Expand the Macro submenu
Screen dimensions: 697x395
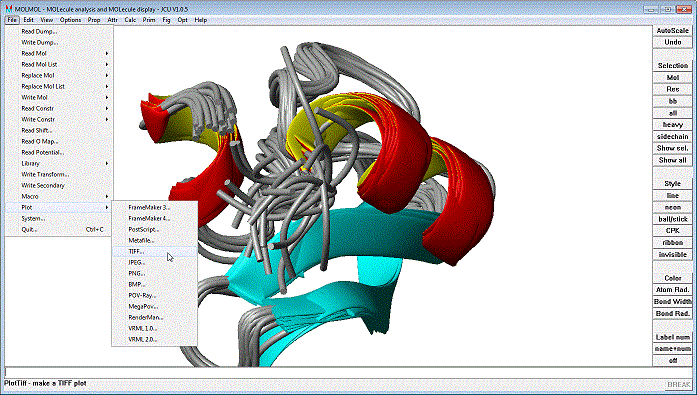[59, 196]
